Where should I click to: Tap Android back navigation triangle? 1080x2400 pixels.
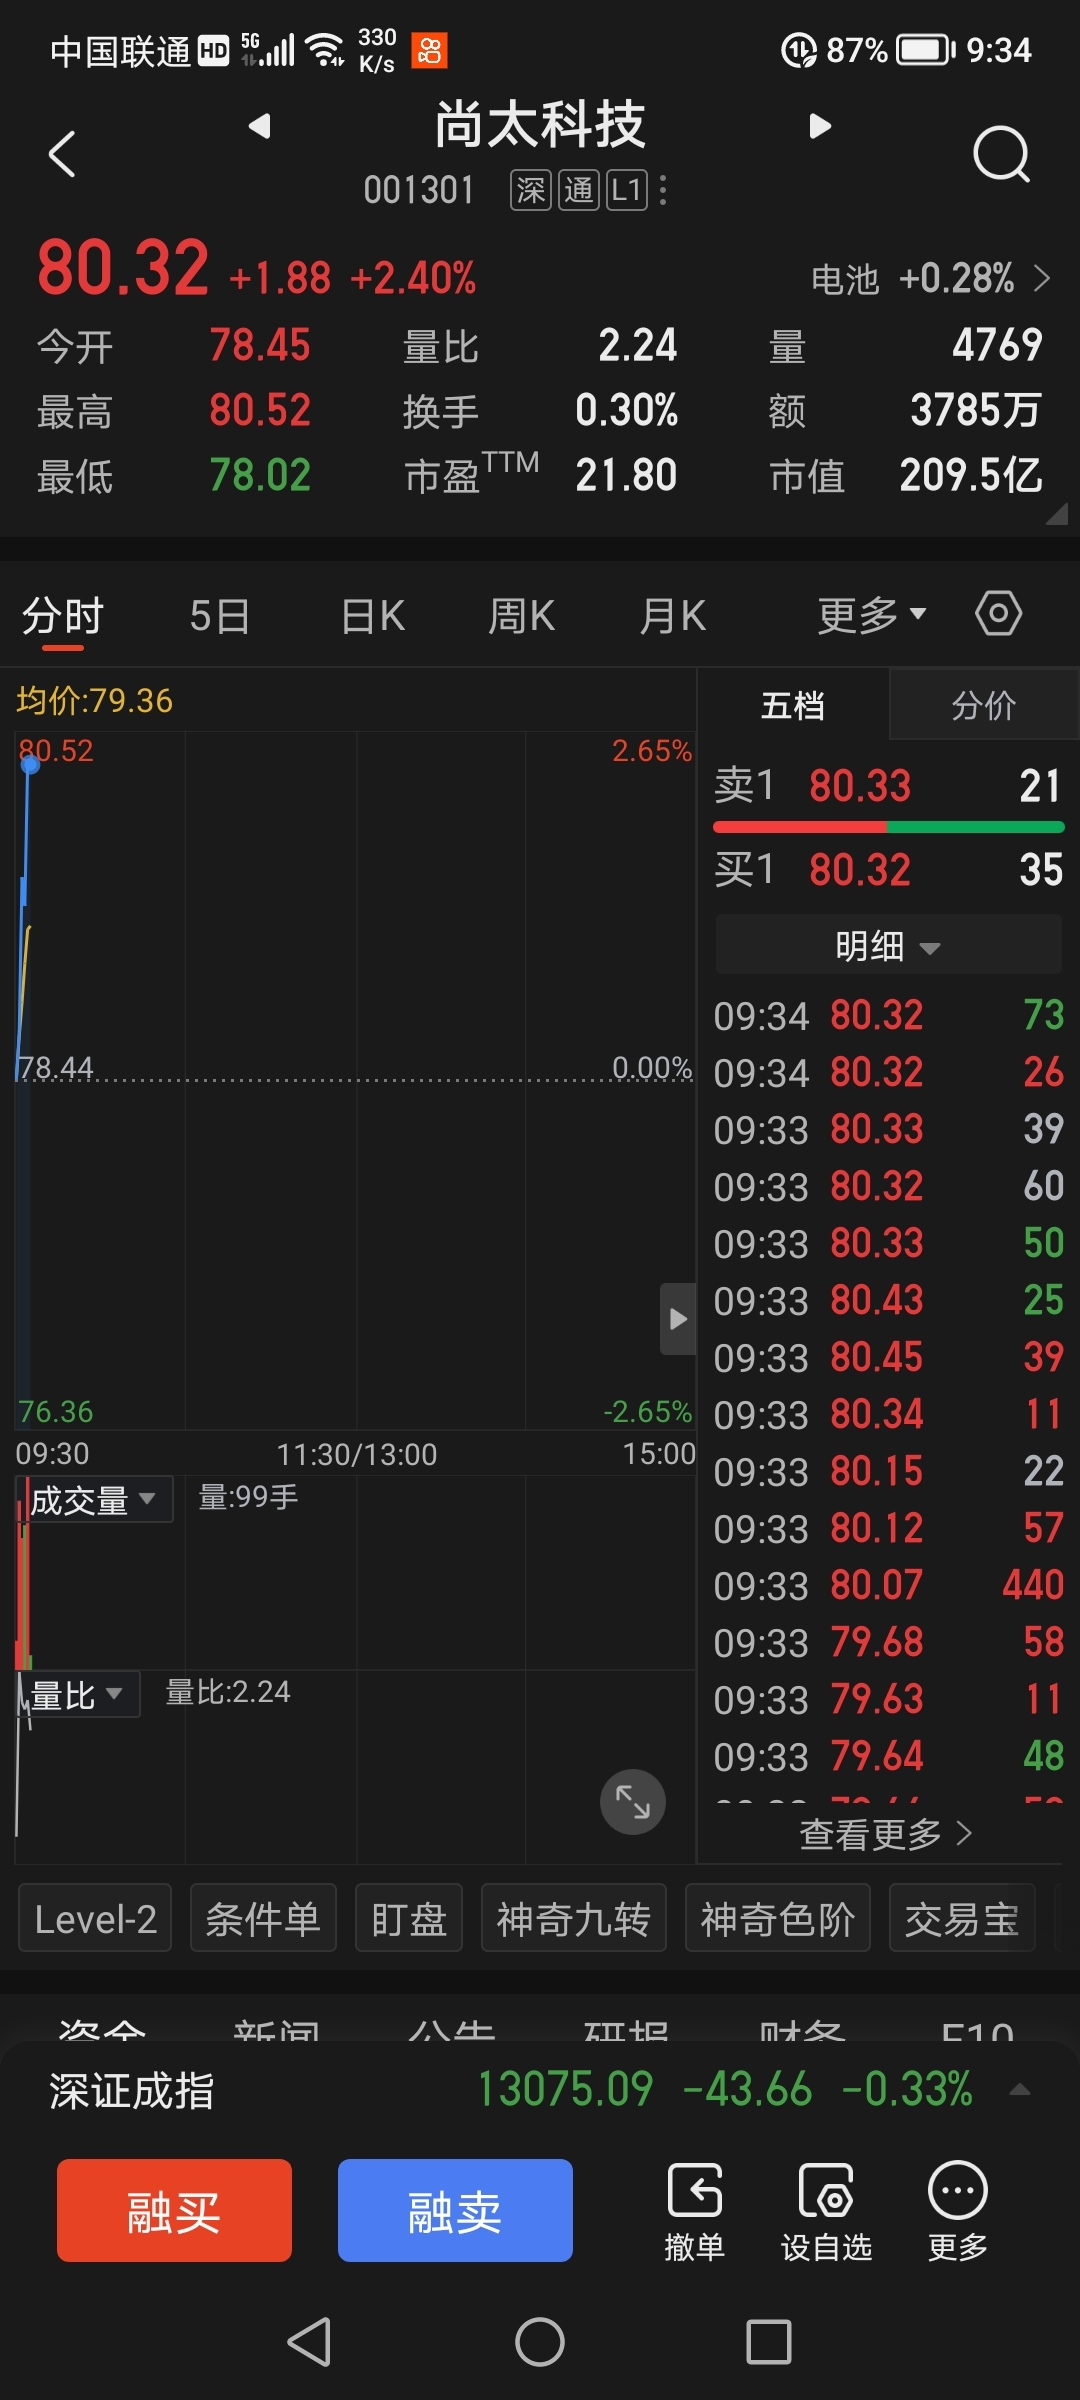coord(309,2342)
